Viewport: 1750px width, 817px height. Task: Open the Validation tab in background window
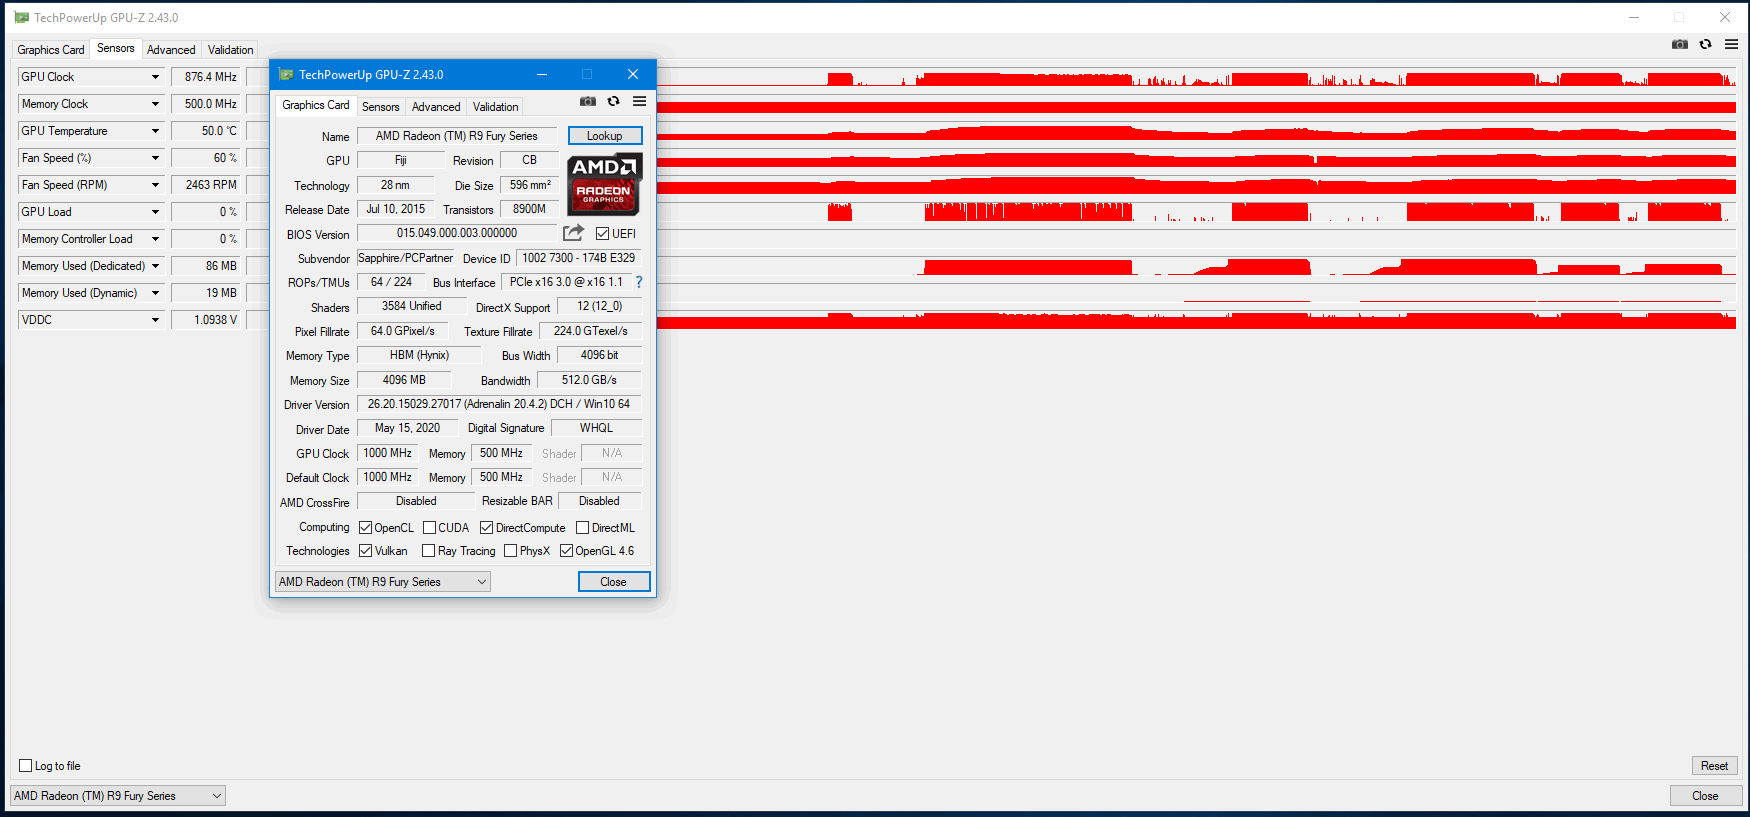[x=230, y=50]
